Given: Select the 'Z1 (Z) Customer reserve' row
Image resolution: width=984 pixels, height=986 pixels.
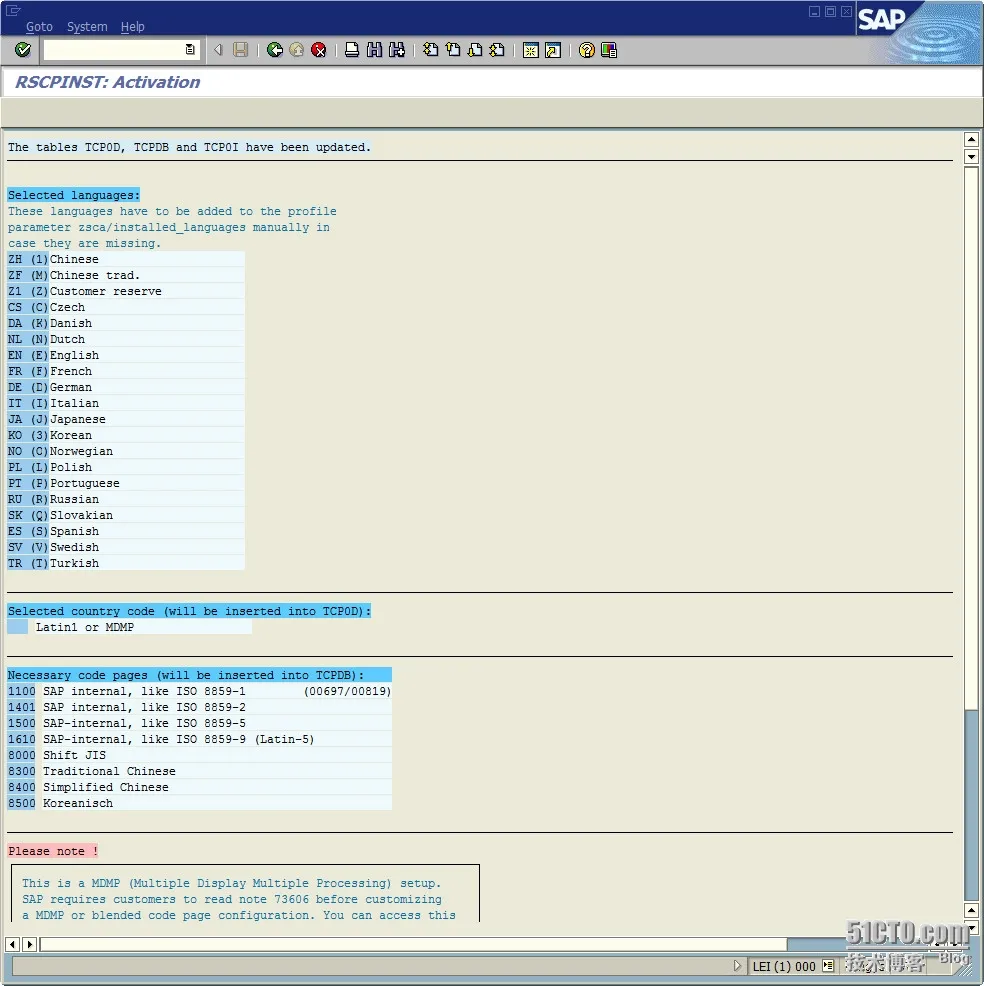Looking at the screenshot, I should (126, 291).
